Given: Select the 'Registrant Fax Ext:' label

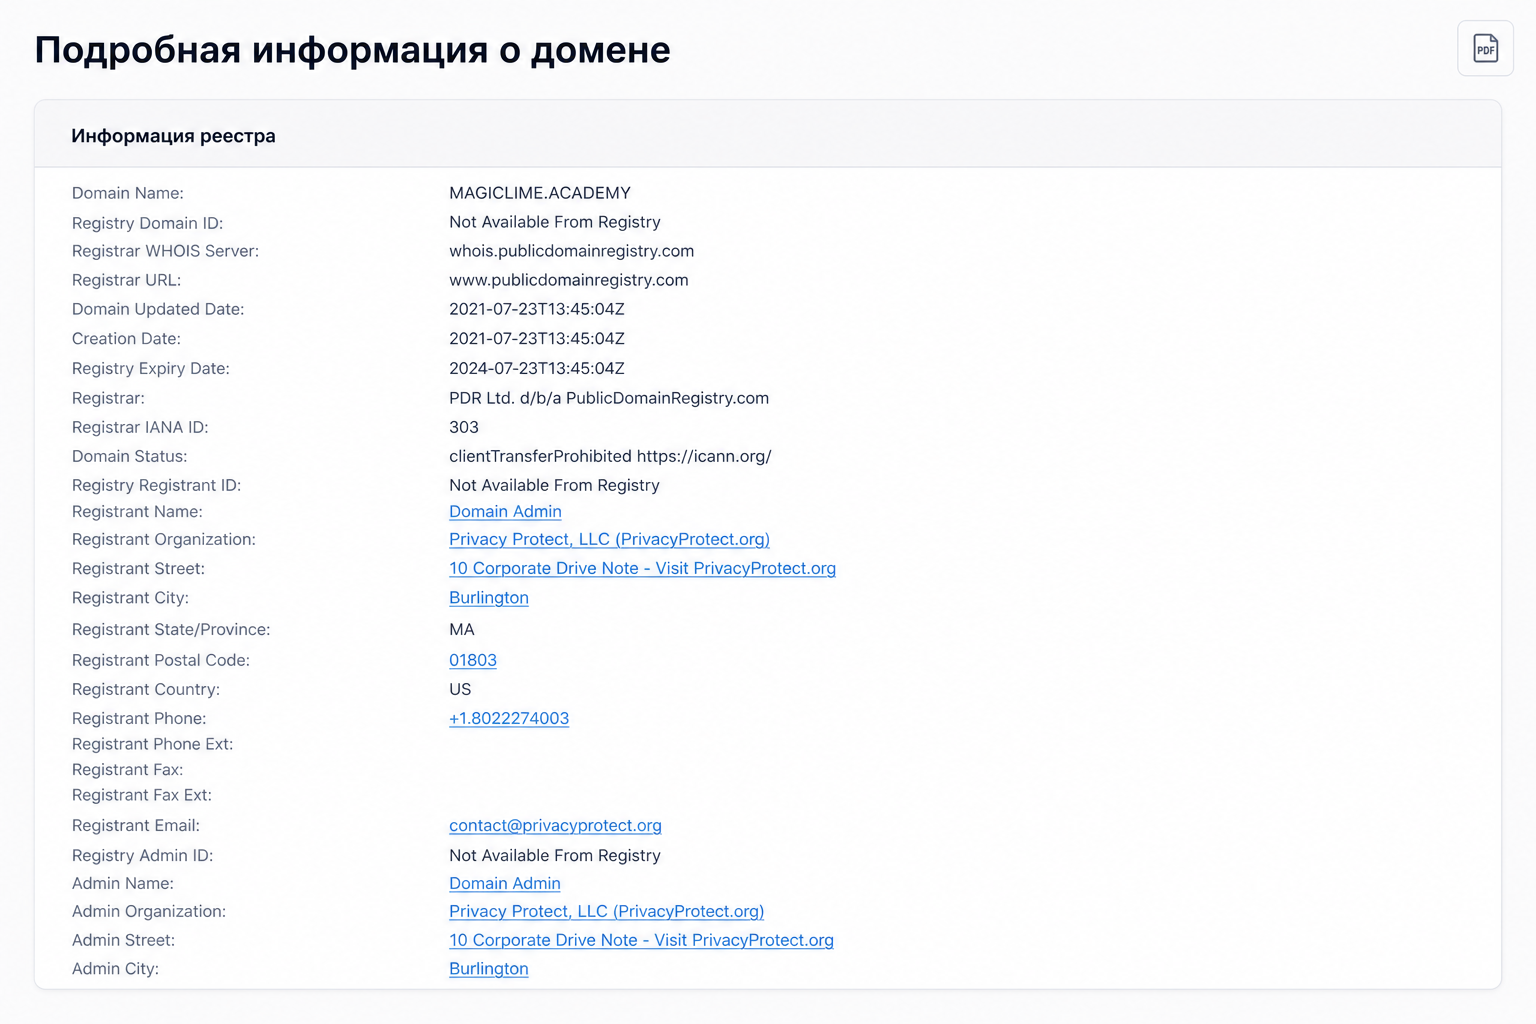Looking at the screenshot, I should (142, 795).
